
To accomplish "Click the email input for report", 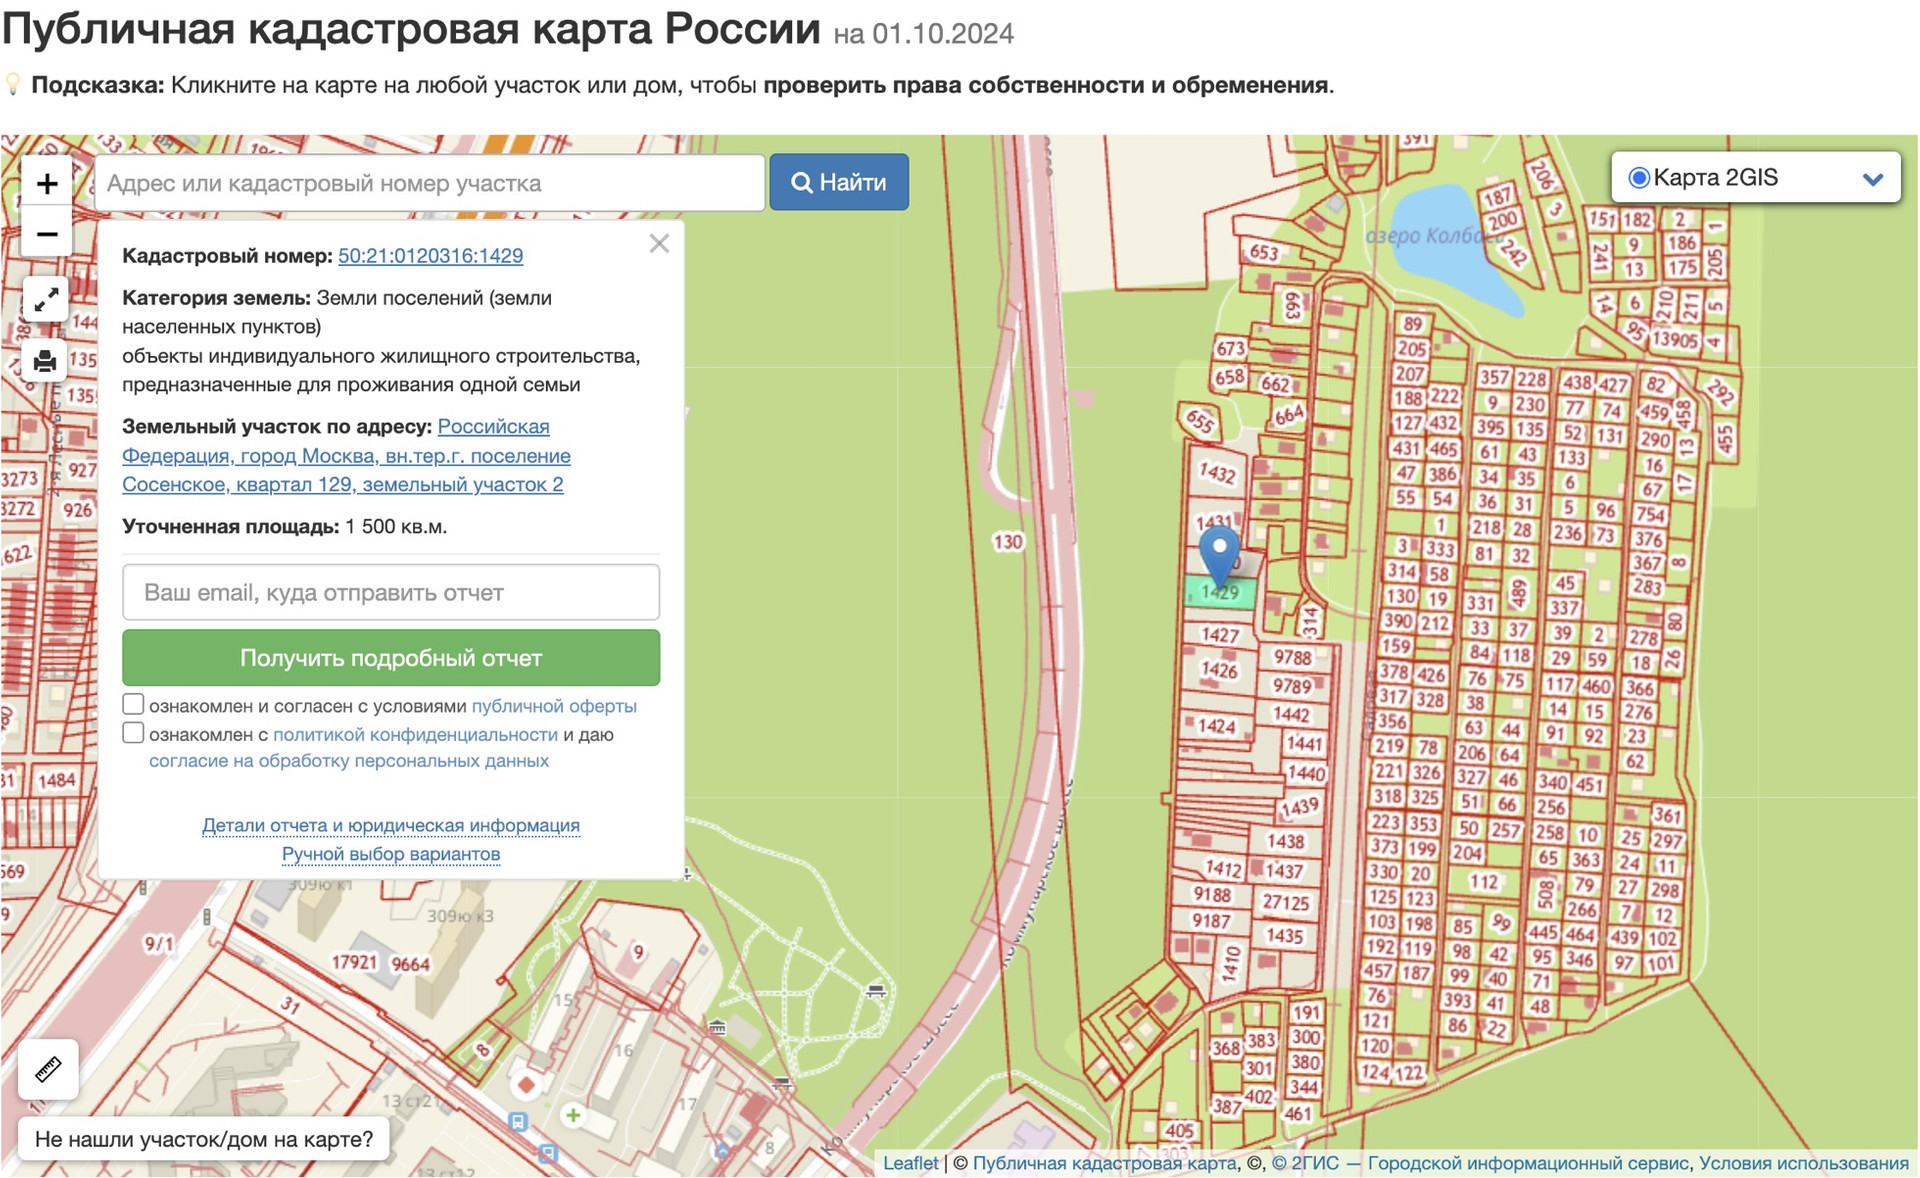I will [x=391, y=593].
